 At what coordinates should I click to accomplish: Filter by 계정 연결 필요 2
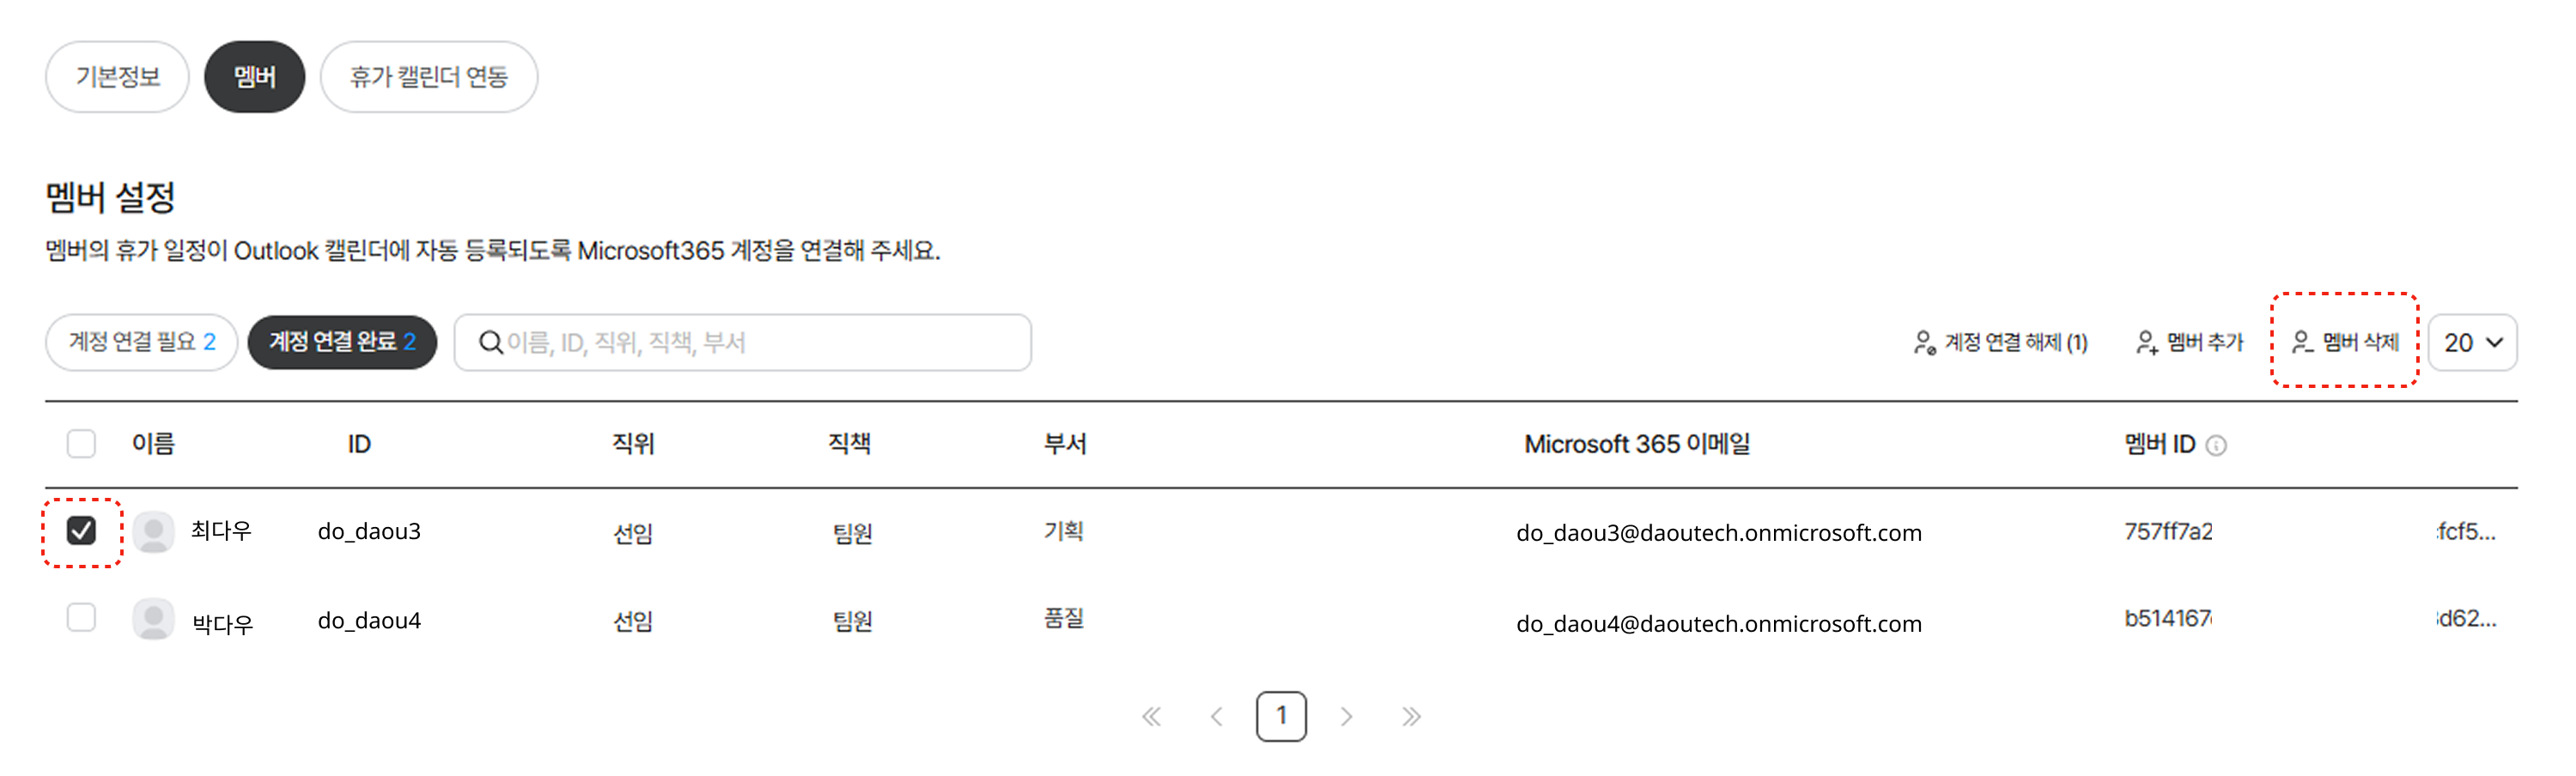tap(141, 342)
